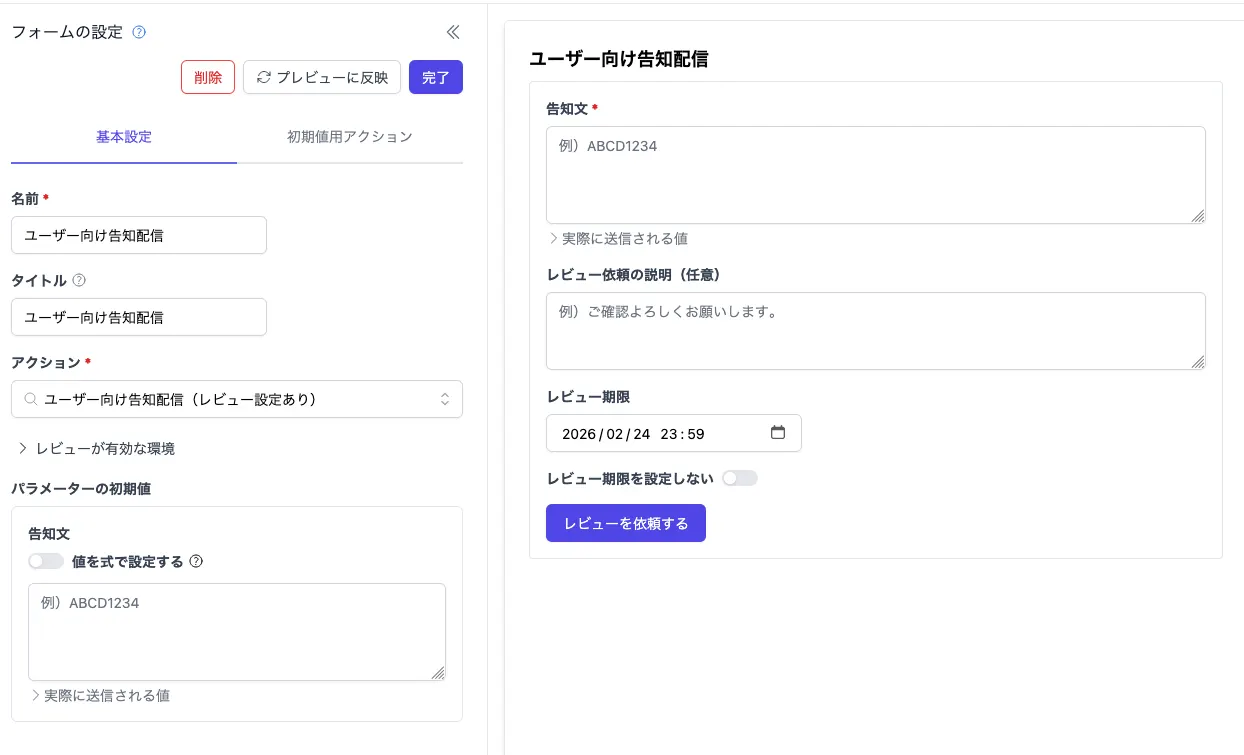Expand 実際に送信される値 in preview form

click(618, 239)
